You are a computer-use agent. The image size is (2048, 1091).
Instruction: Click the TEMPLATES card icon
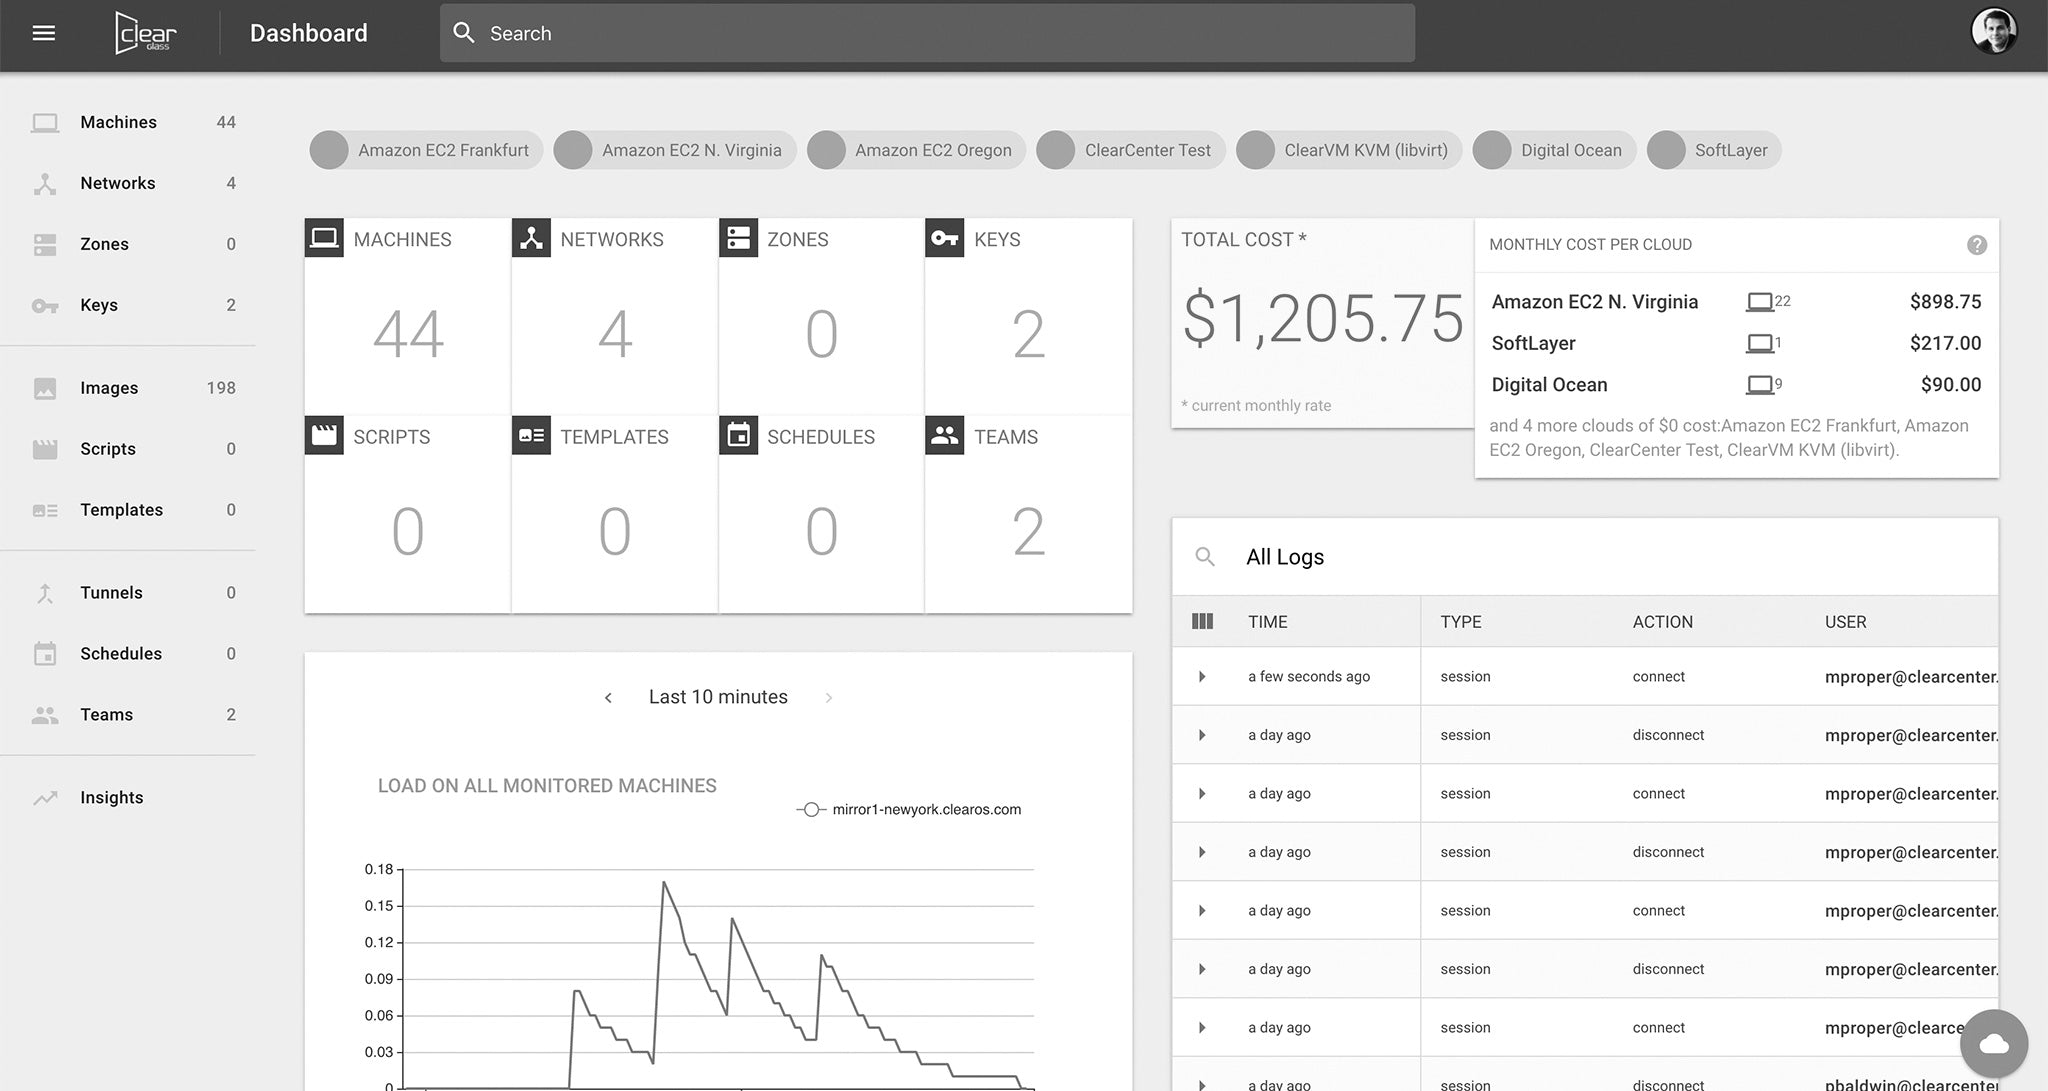[x=531, y=435]
